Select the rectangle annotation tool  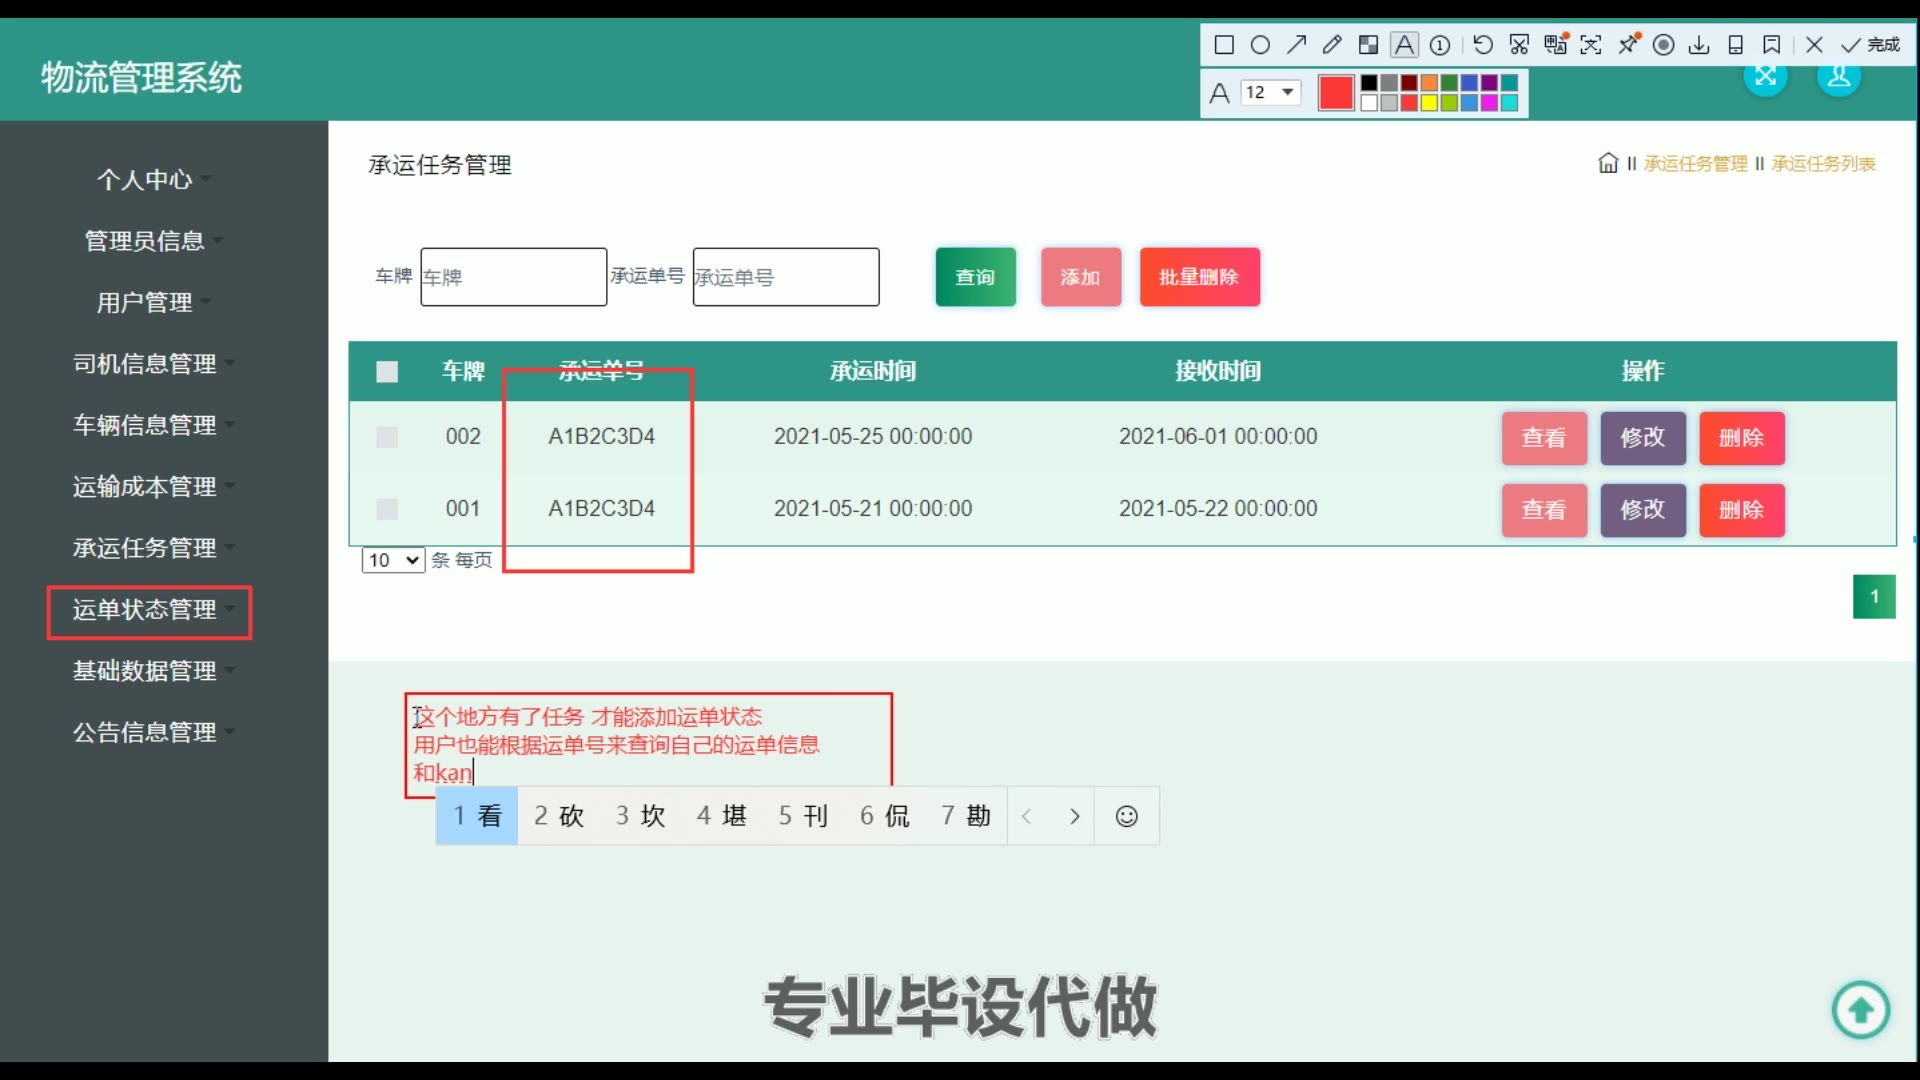(x=1224, y=45)
